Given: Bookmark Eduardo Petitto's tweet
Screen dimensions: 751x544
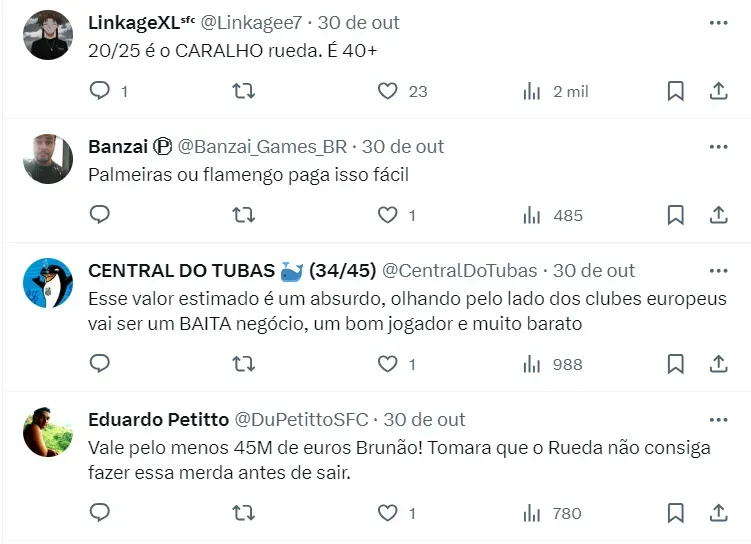Looking at the screenshot, I should click(x=675, y=513).
